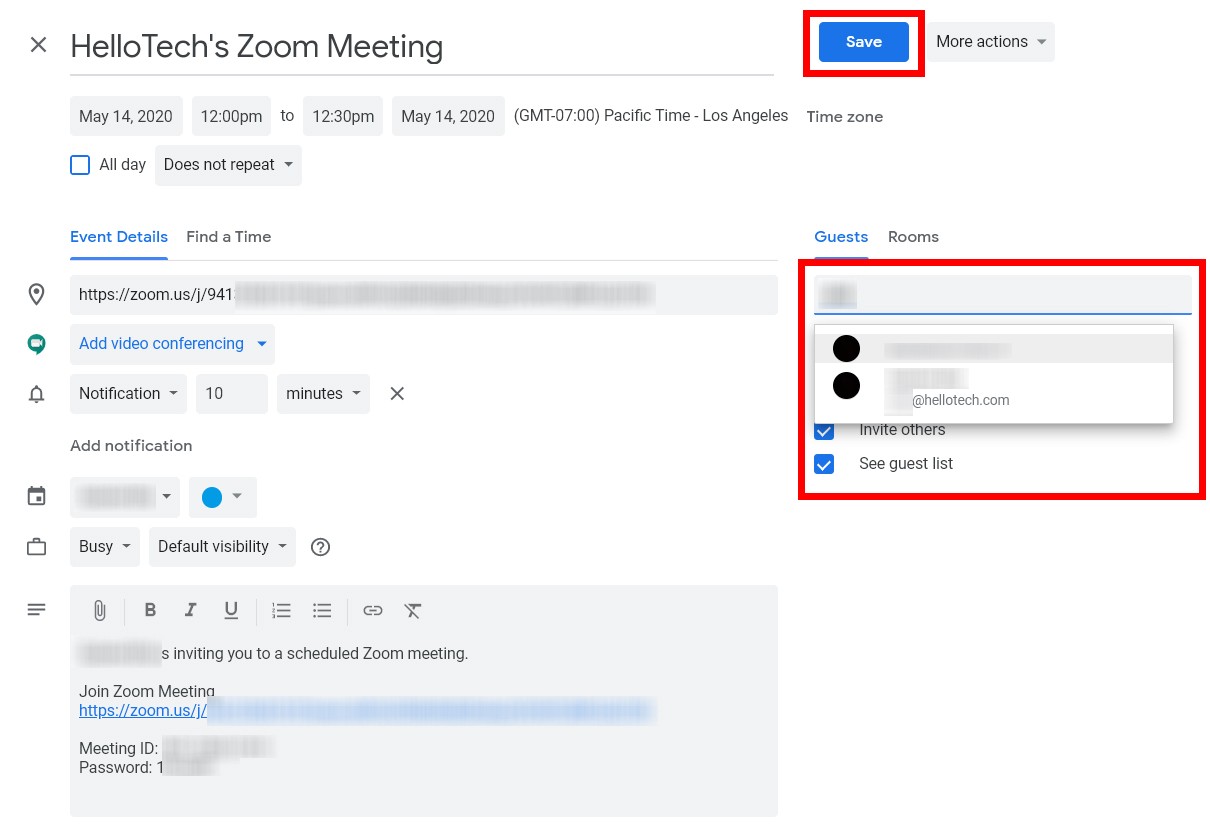This screenshot has height=831, width=1210.
Task: Open the Default visibility dropdown
Action: point(222,547)
